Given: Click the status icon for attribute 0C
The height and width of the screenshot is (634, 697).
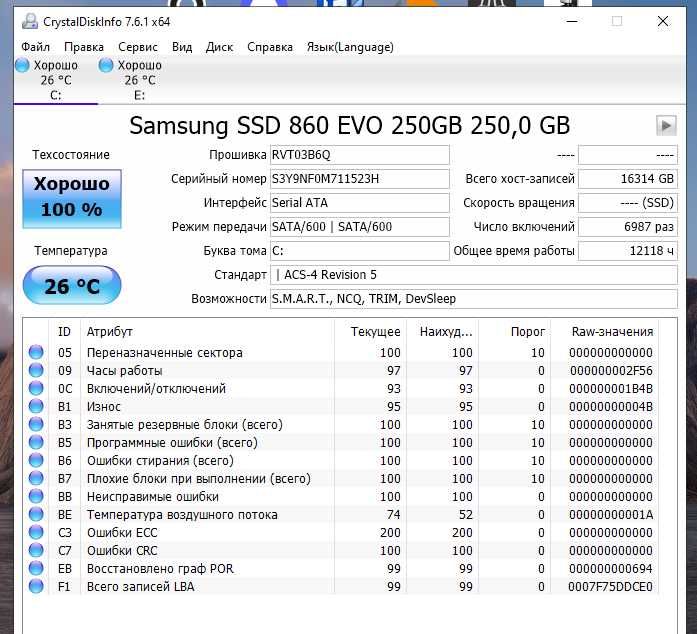Looking at the screenshot, I should click(36, 388).
